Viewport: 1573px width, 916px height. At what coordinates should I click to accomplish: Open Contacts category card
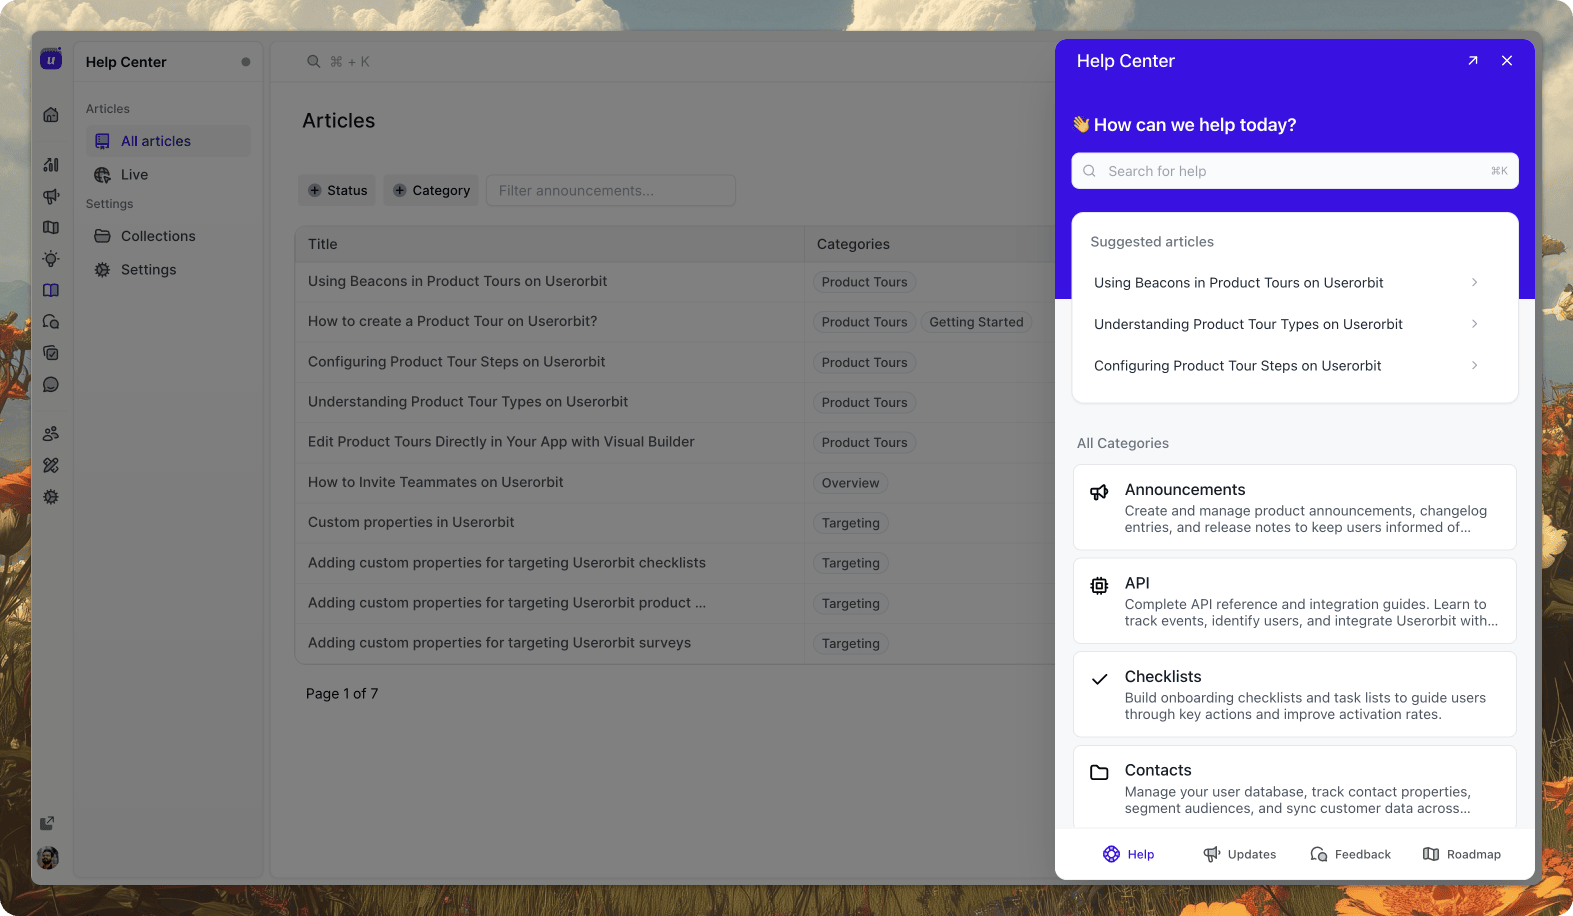[x=1295, y=787]
